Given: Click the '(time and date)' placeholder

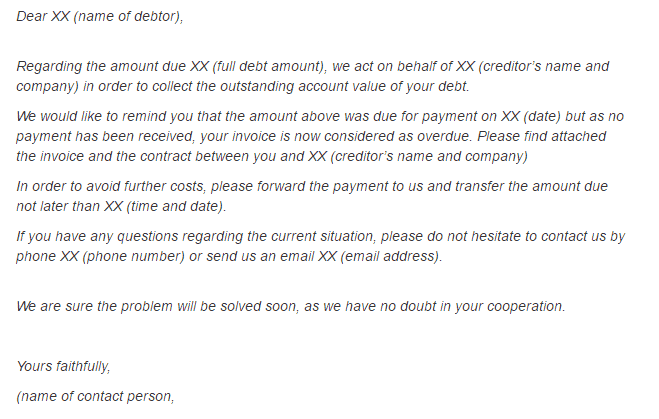Looking at the screenshot, I should 176,206.
